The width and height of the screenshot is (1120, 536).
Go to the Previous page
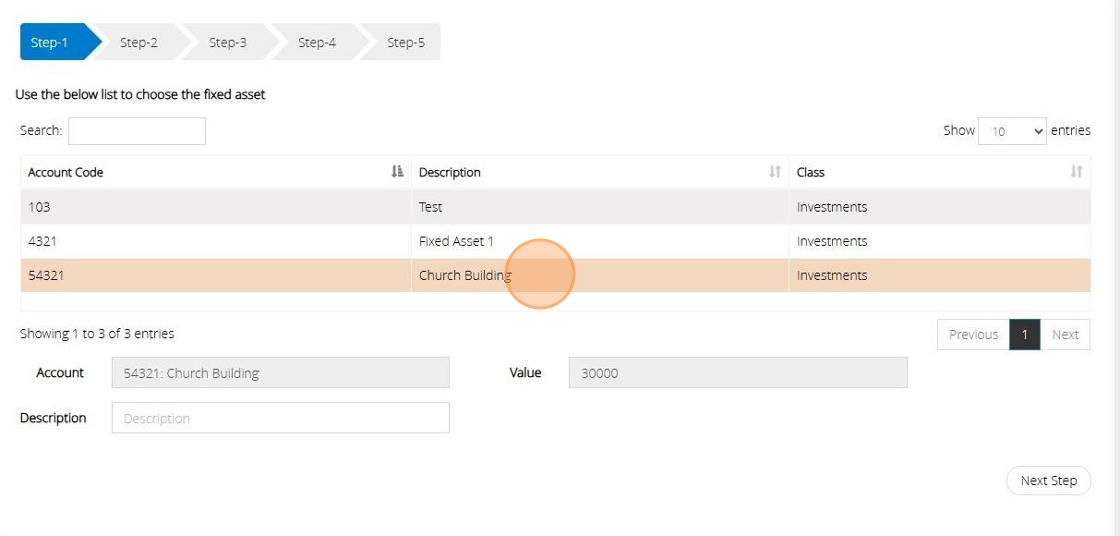pos(973,335)
